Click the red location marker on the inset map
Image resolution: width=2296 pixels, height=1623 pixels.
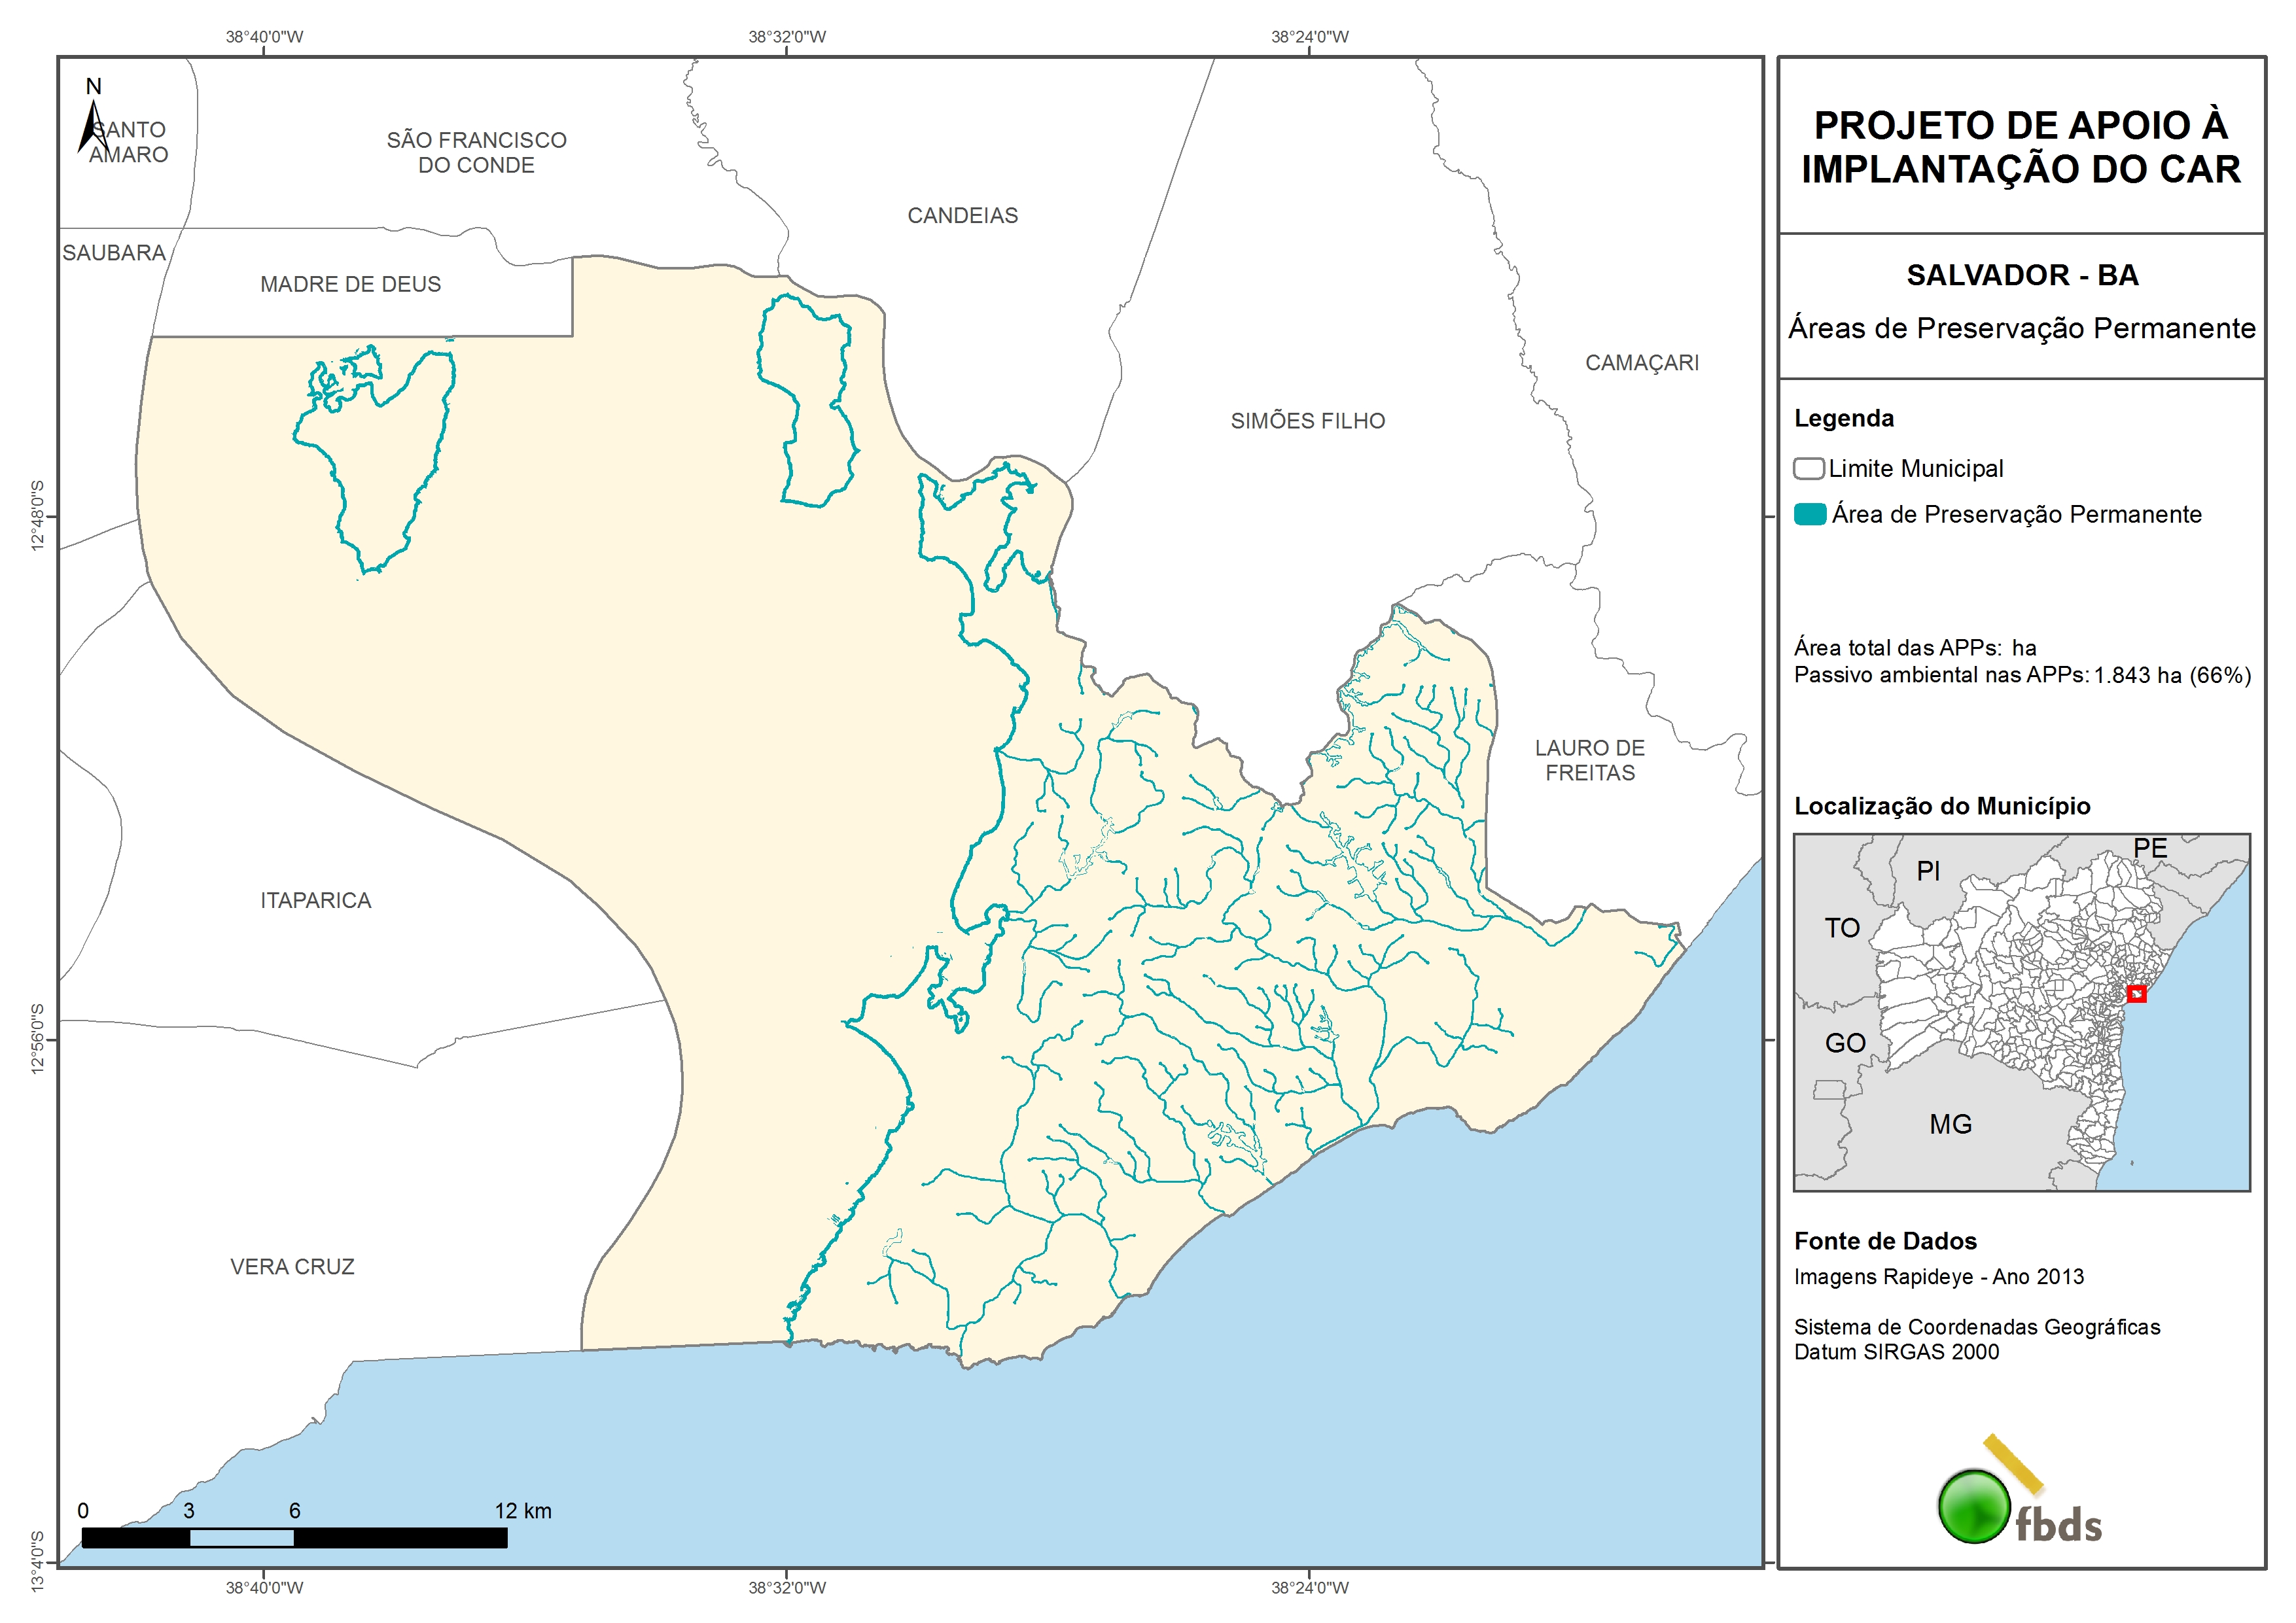tap(2136, 993)
